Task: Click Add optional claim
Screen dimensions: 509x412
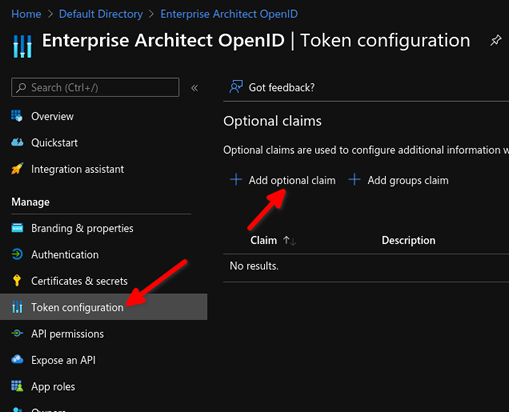Action: tap(283, 180)
